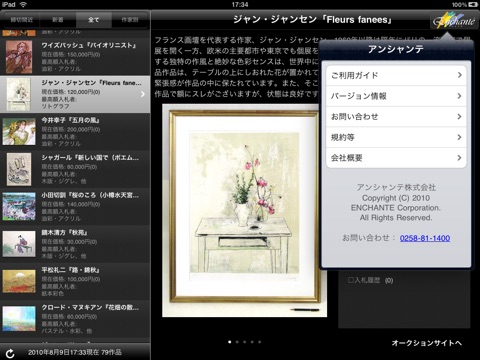Click chevron on ご利用ガイド row
The height and width of the screenshot is (360, 480).
point(459,75)
